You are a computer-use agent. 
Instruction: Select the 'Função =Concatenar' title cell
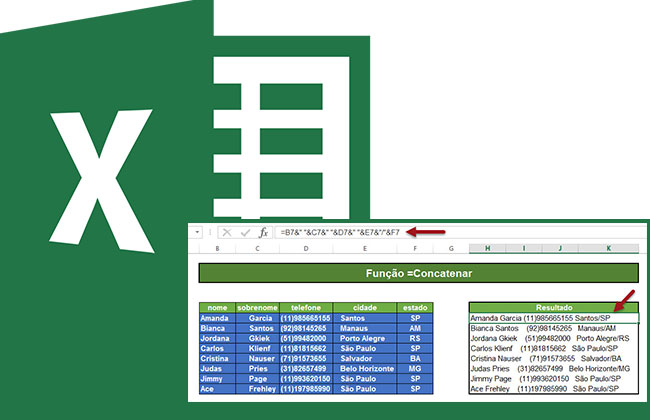click(x=419, y=273)
